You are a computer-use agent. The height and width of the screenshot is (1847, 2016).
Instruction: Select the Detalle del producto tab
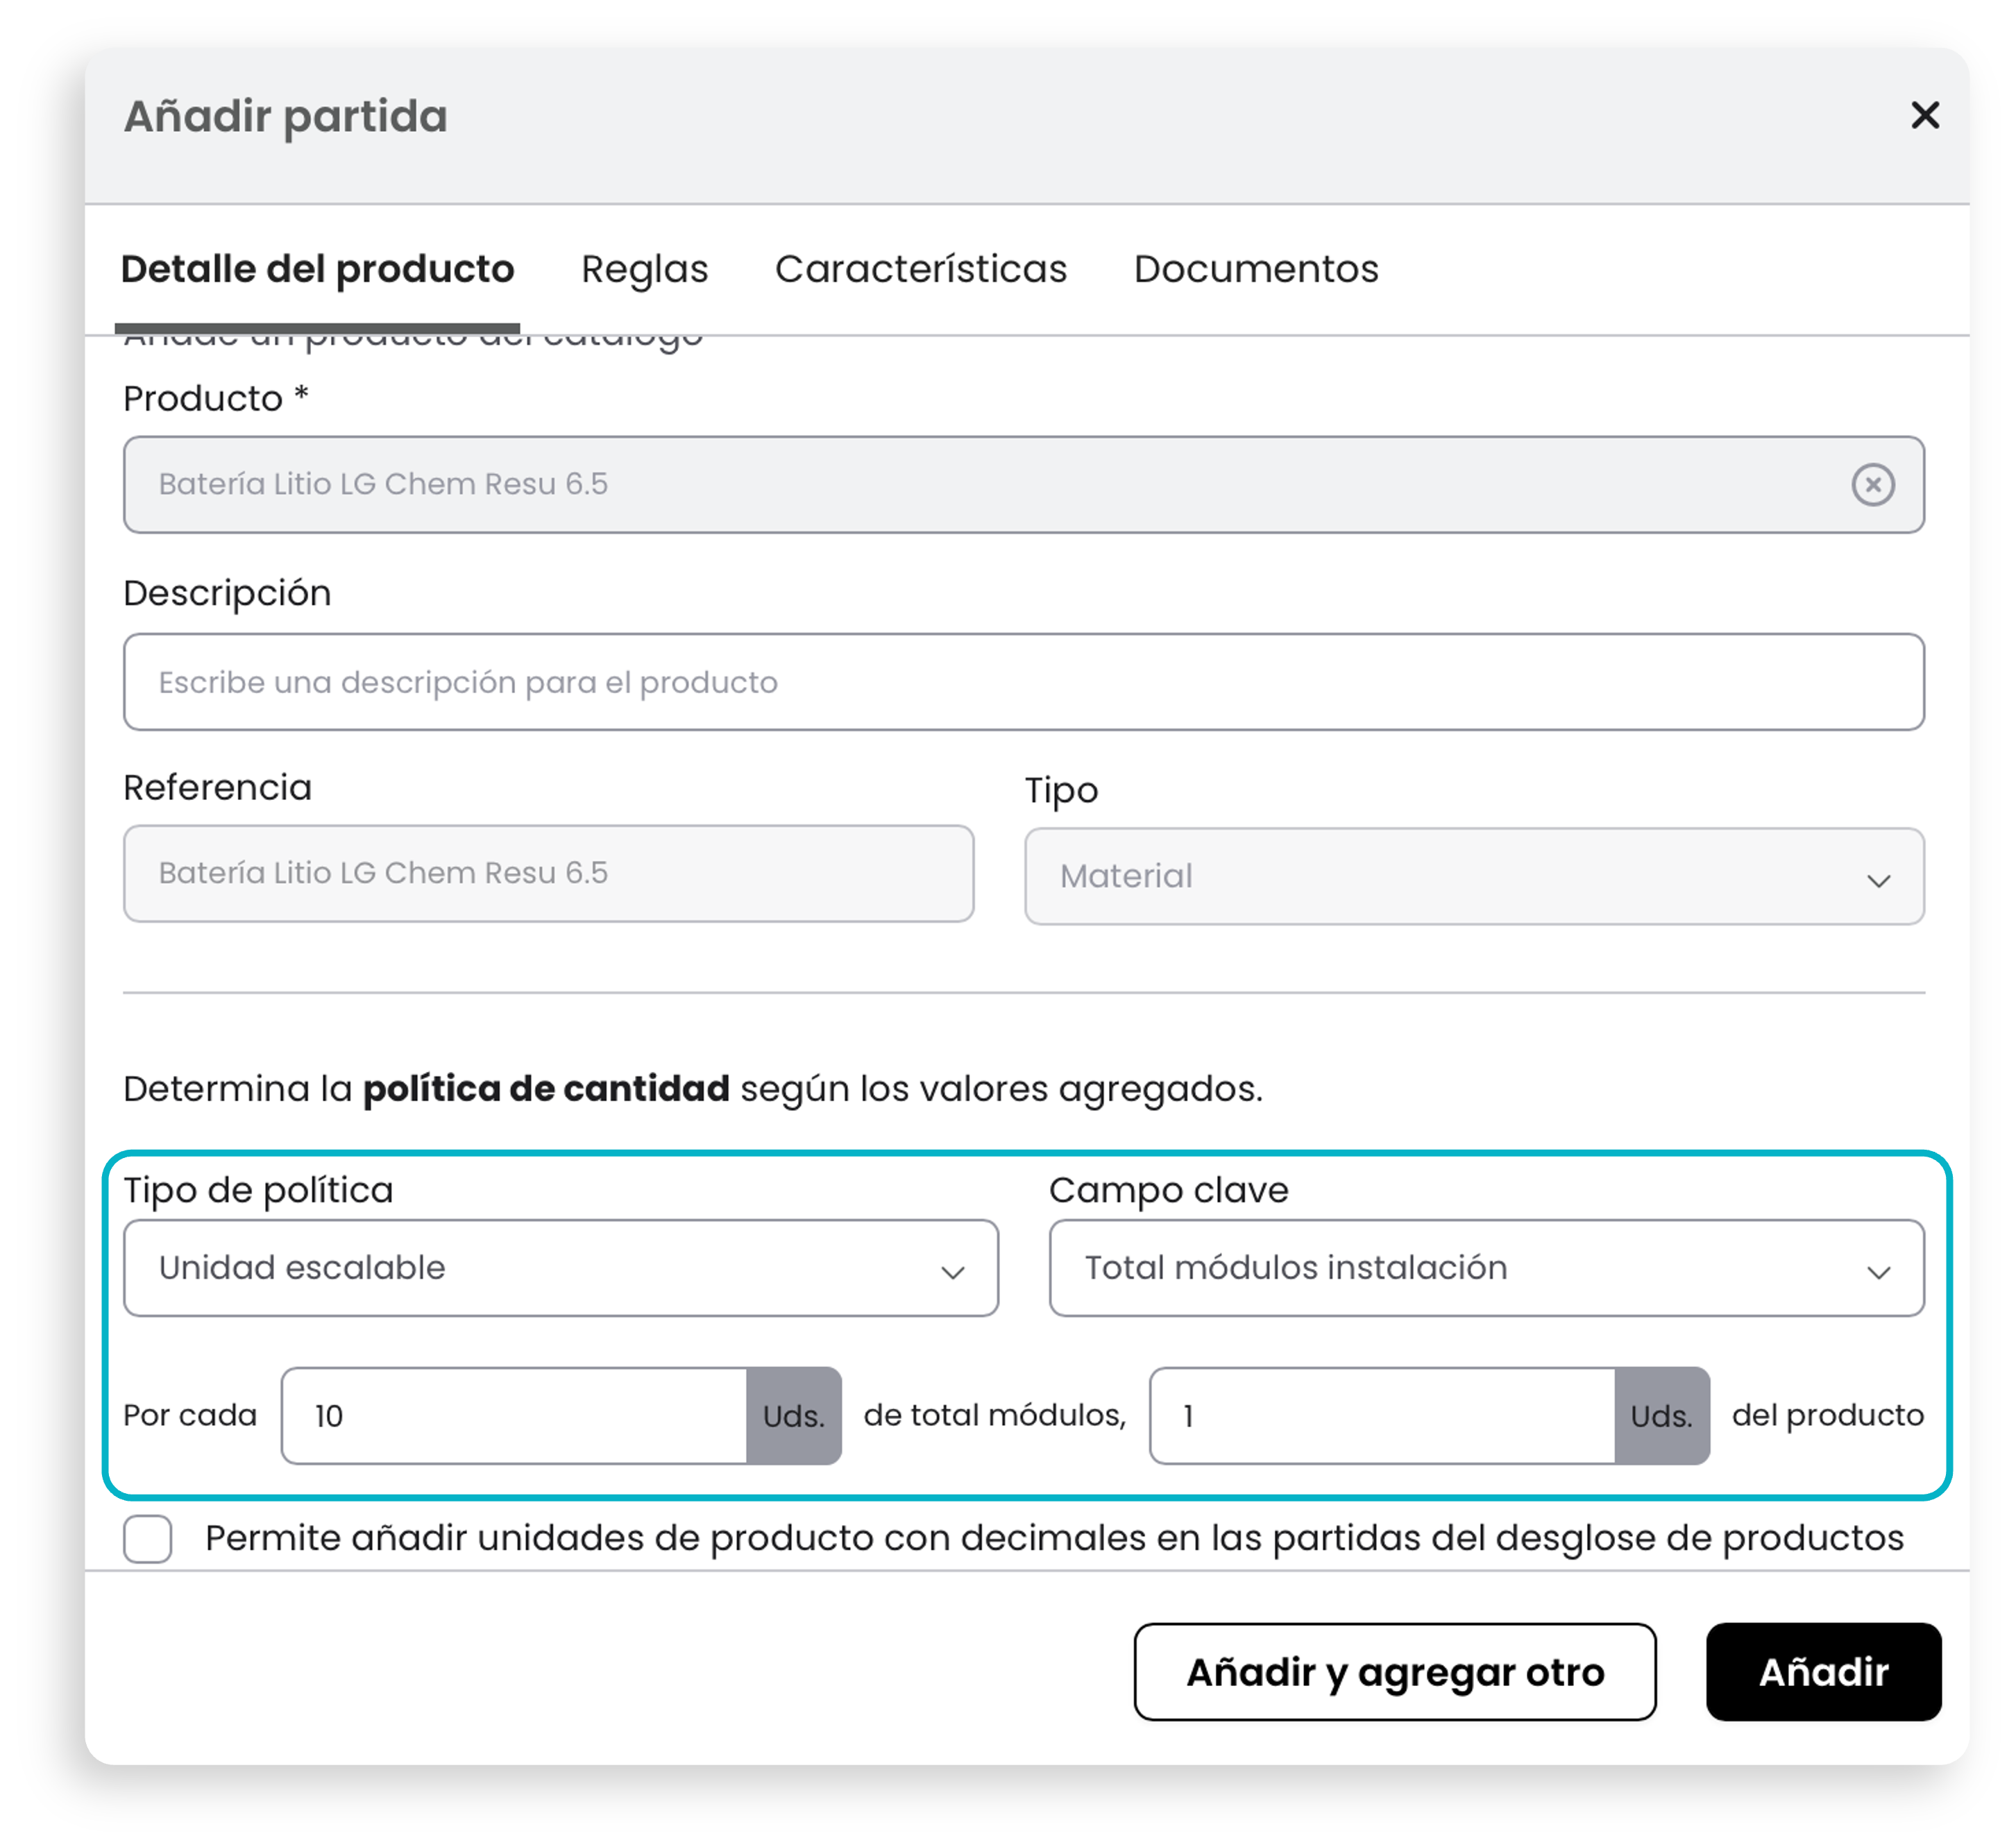(317, 269)
